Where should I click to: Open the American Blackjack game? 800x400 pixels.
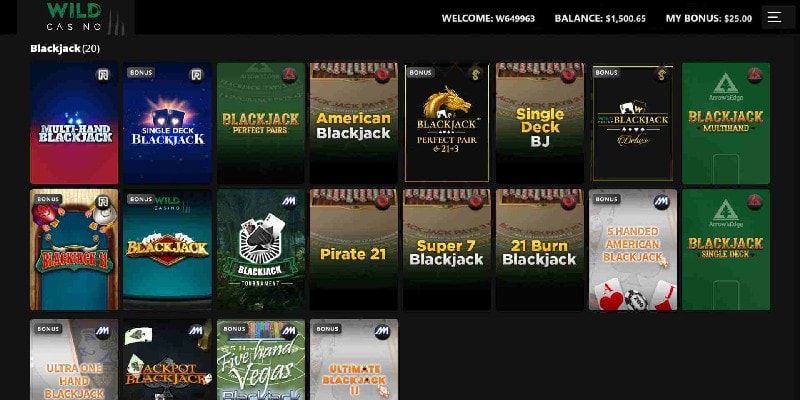pyautogui.click(x=354, y=123)
